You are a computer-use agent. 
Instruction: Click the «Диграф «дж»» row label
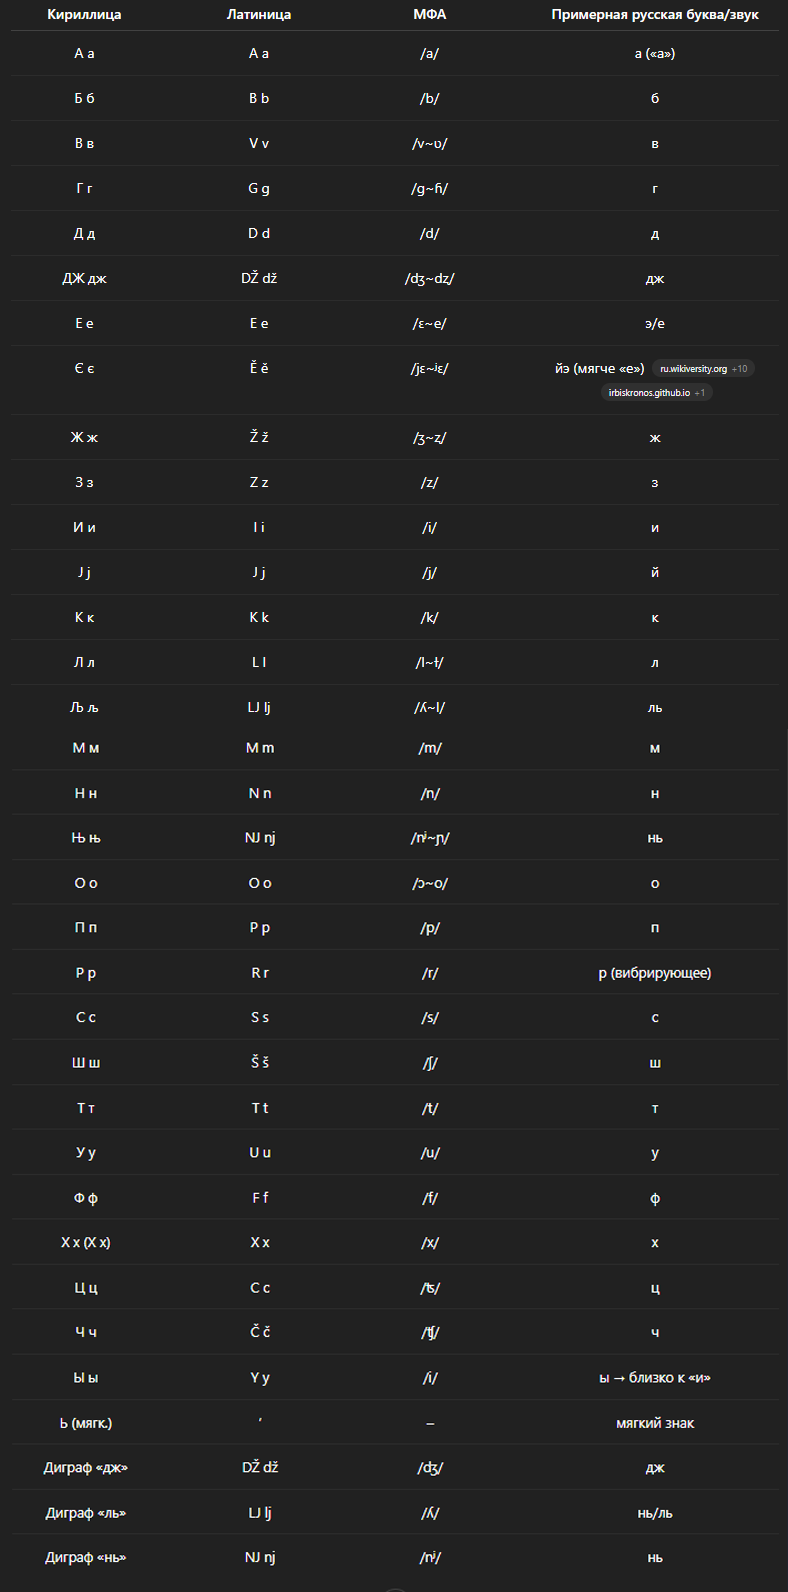(x=86, y=1468)
